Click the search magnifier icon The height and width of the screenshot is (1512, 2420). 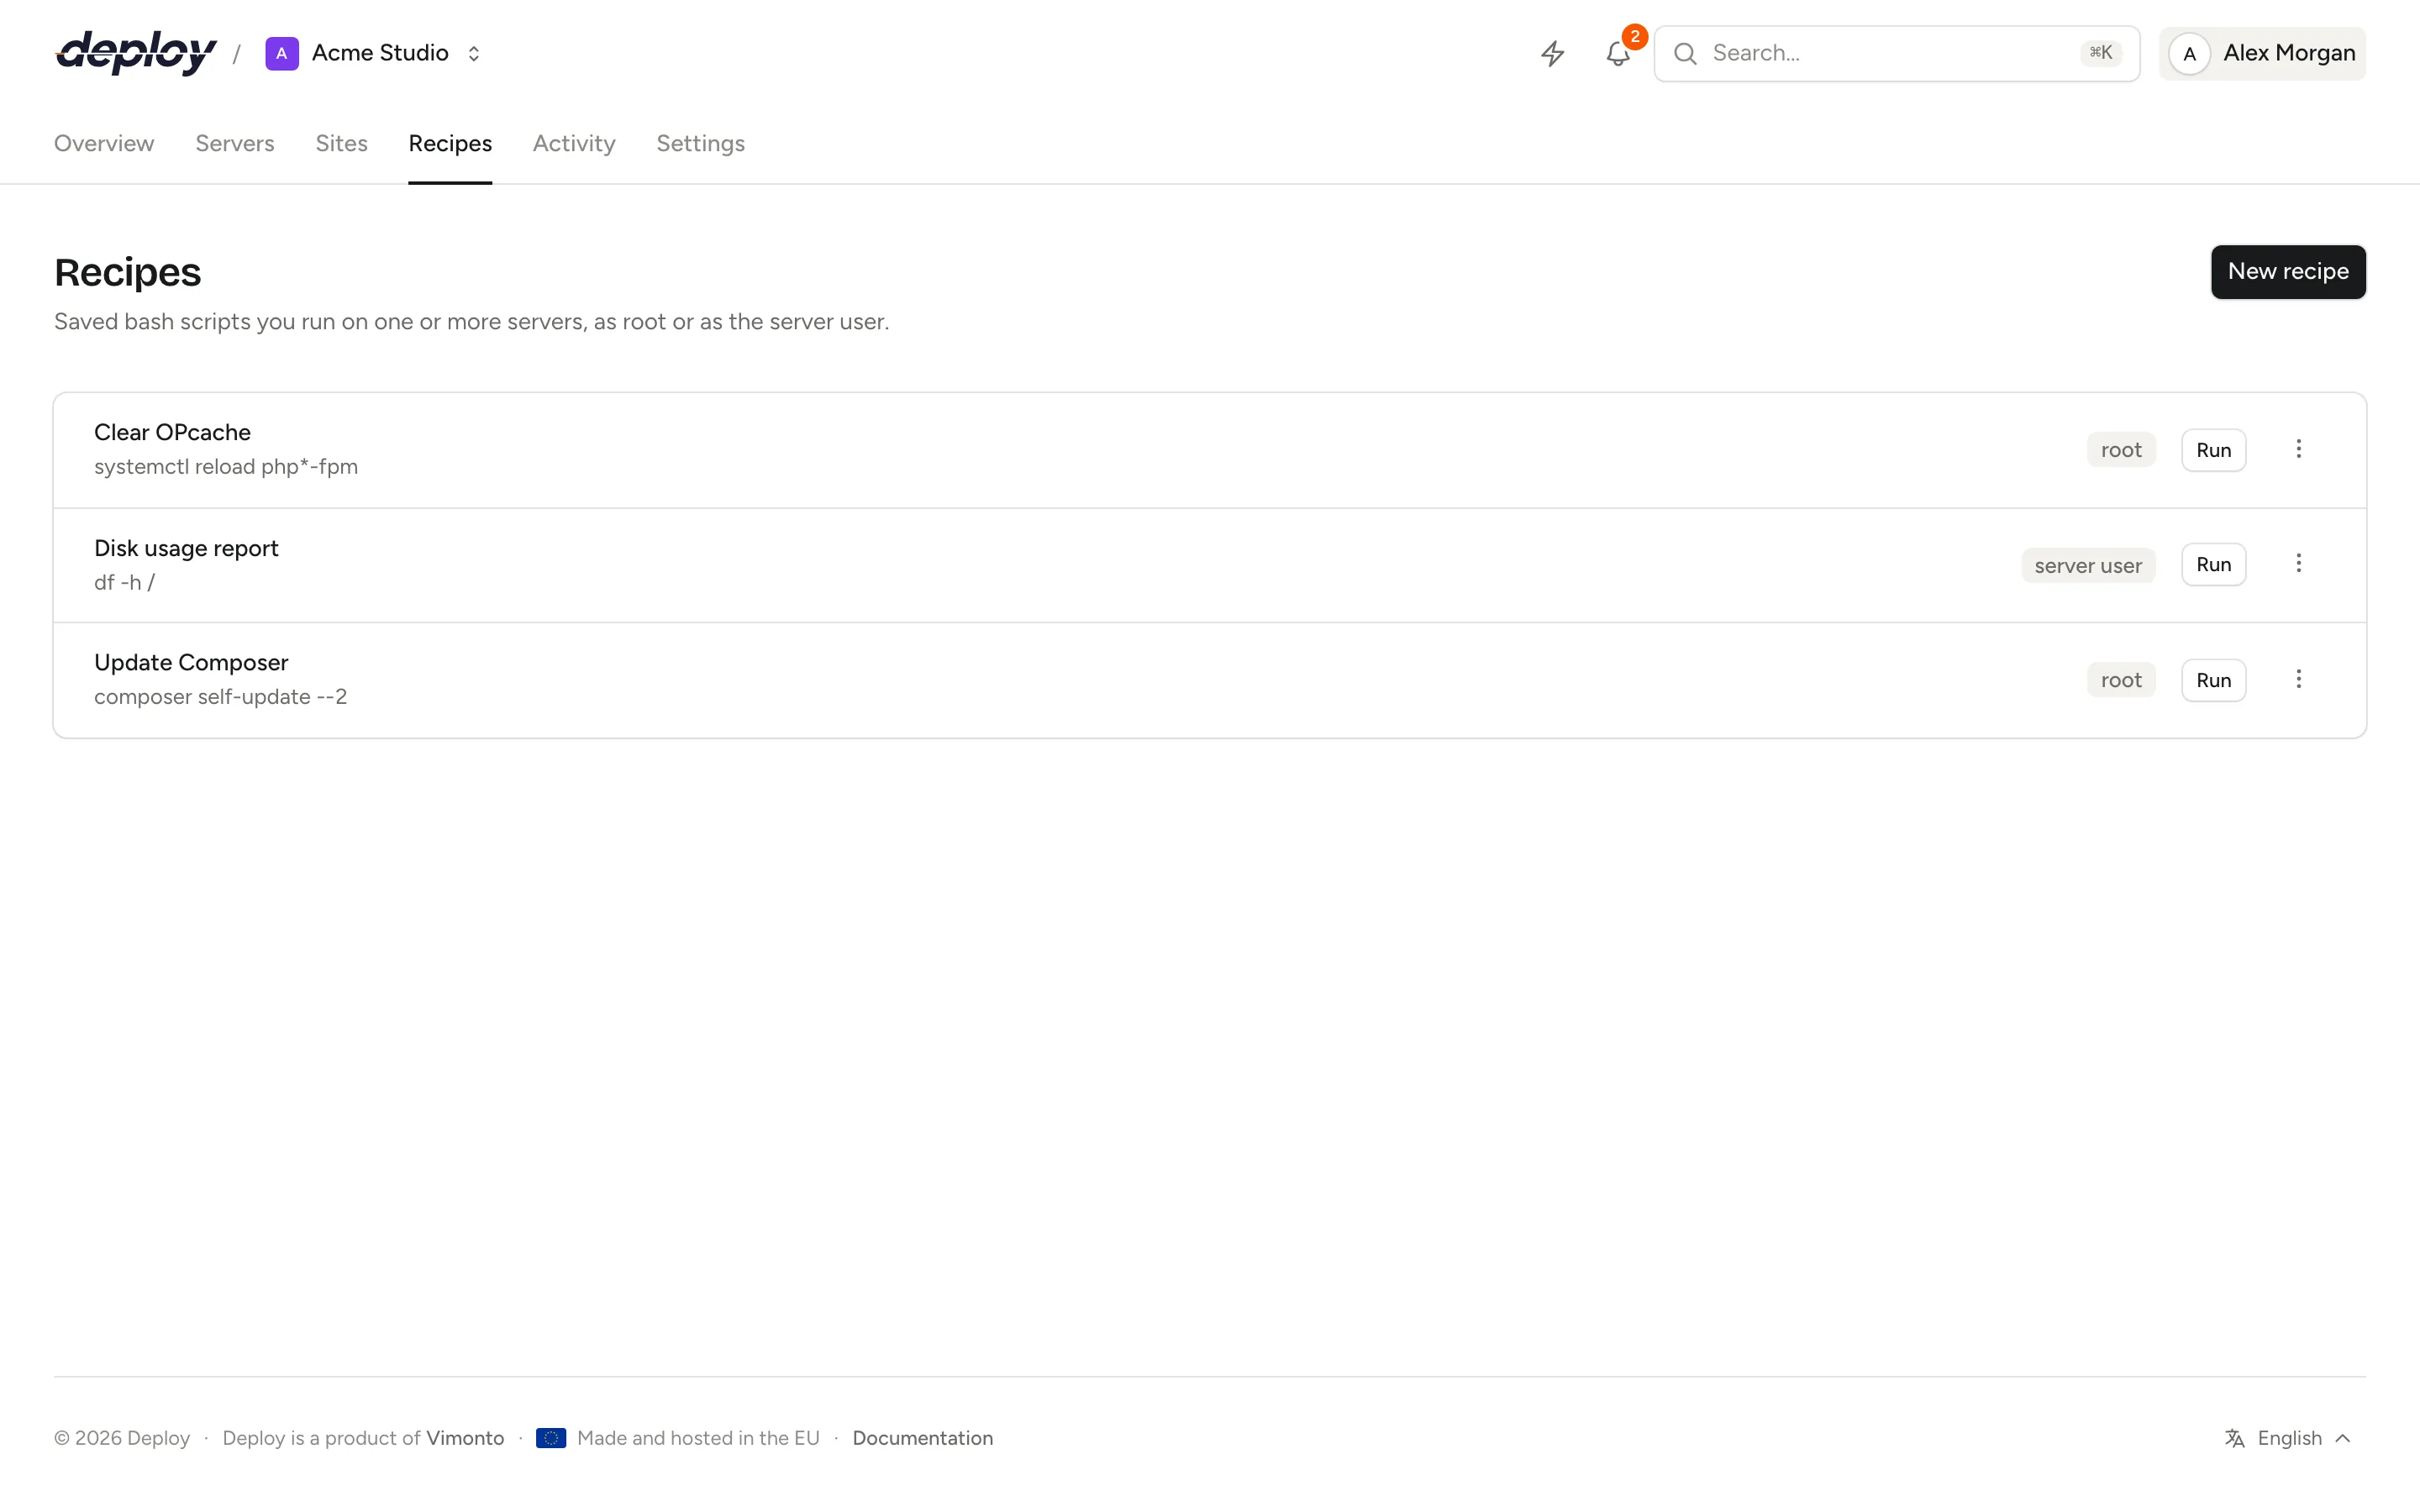click(x=1685, y=53)
